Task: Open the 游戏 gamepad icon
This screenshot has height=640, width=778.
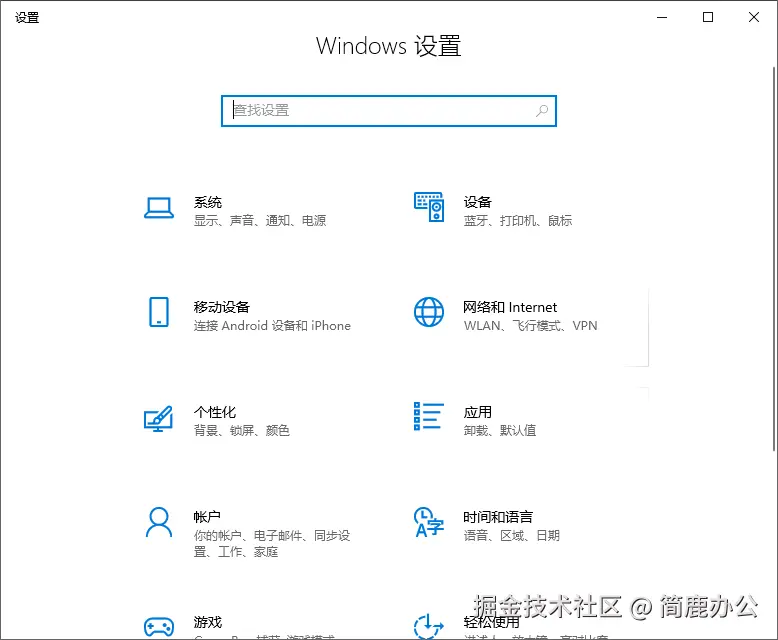Action: [159, 627]
